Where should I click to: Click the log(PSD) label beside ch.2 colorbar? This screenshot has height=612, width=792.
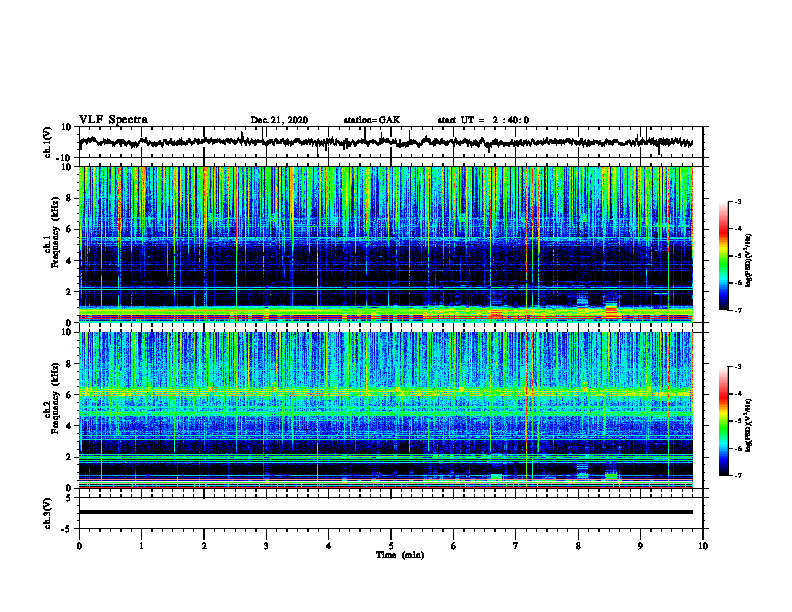[749, 425]
